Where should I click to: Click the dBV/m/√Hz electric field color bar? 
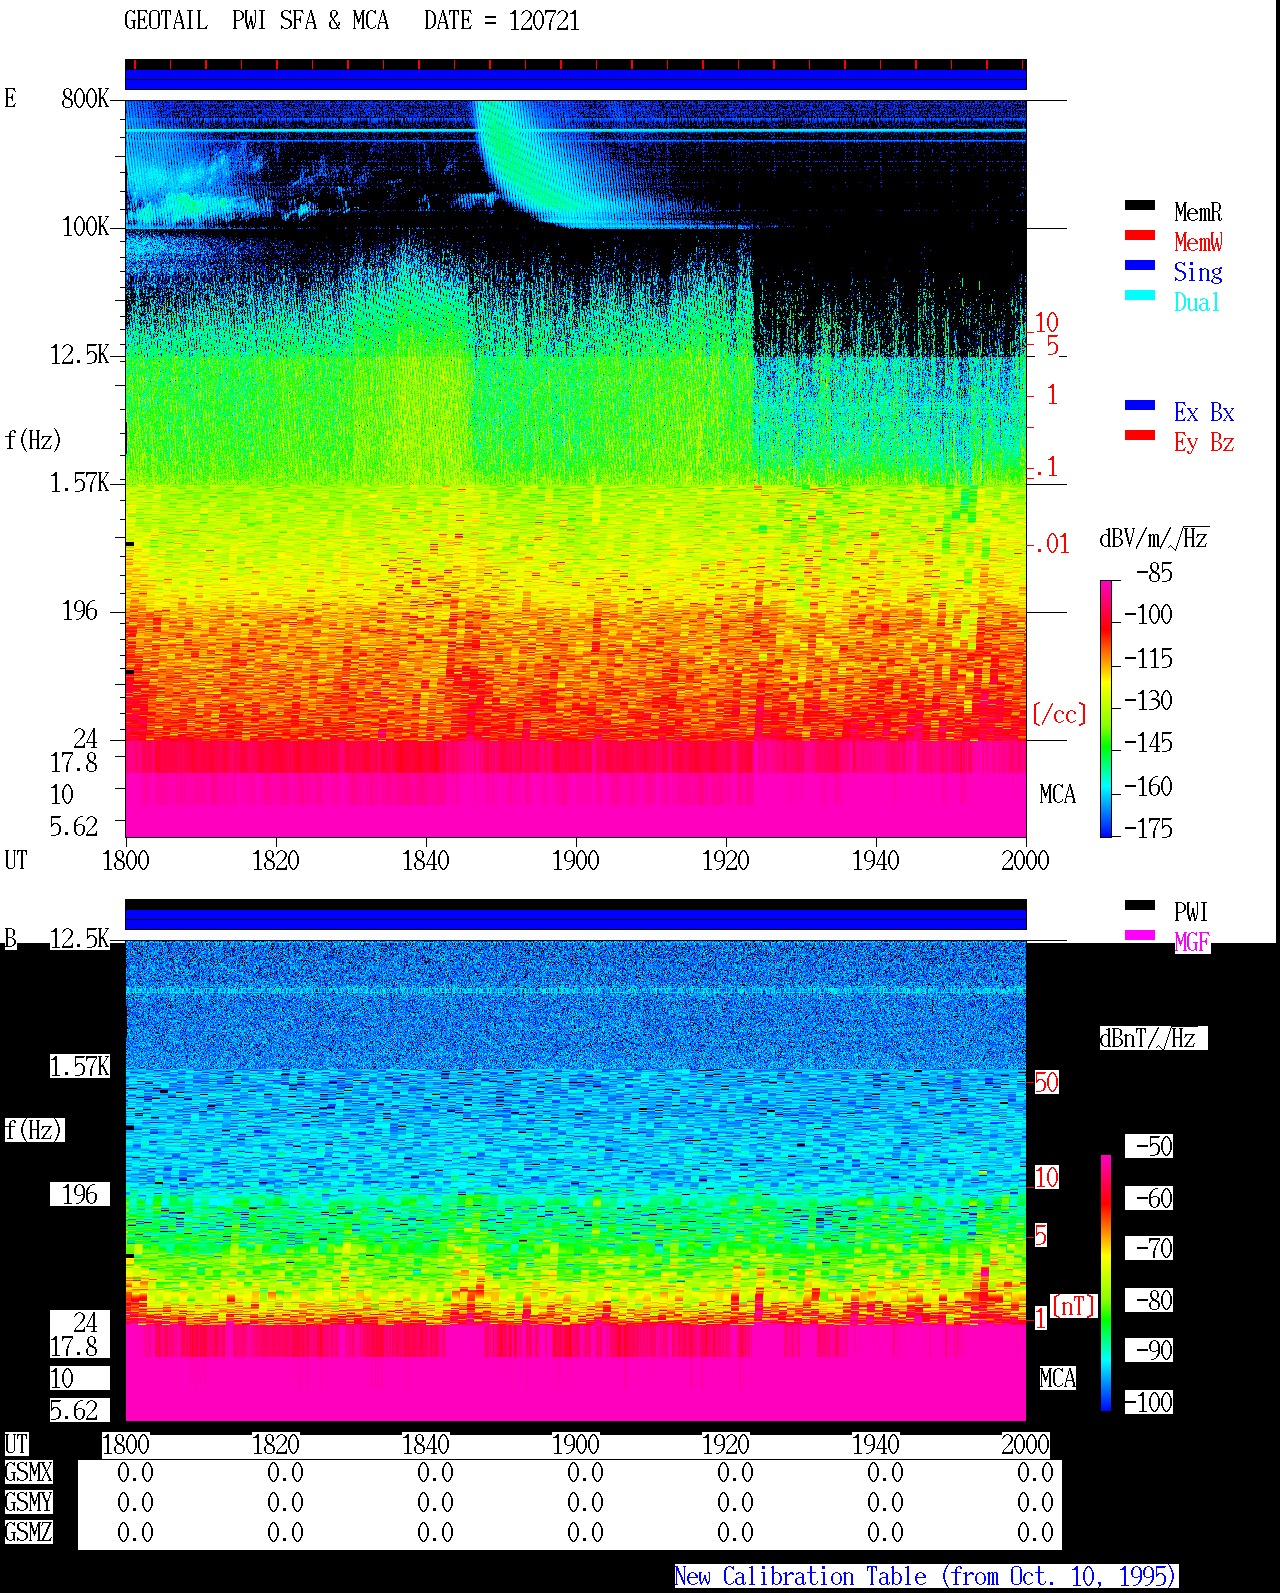(1106, 708)
